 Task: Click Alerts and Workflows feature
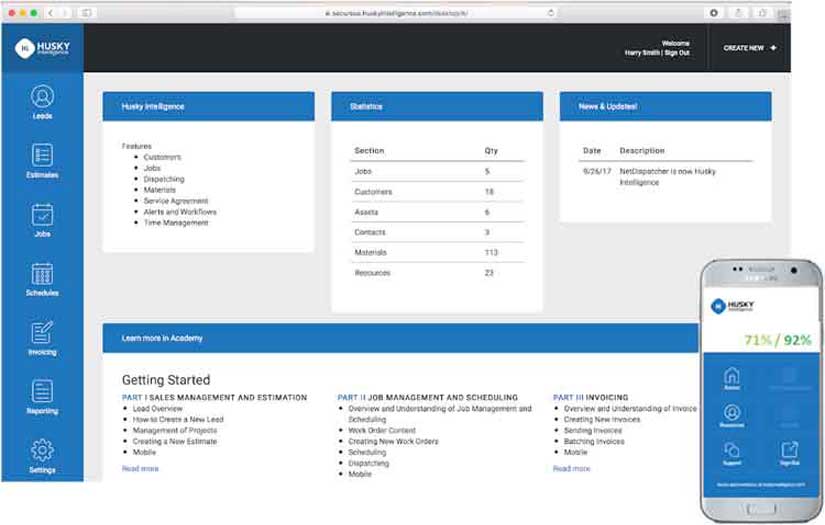[x=180, y=211]
